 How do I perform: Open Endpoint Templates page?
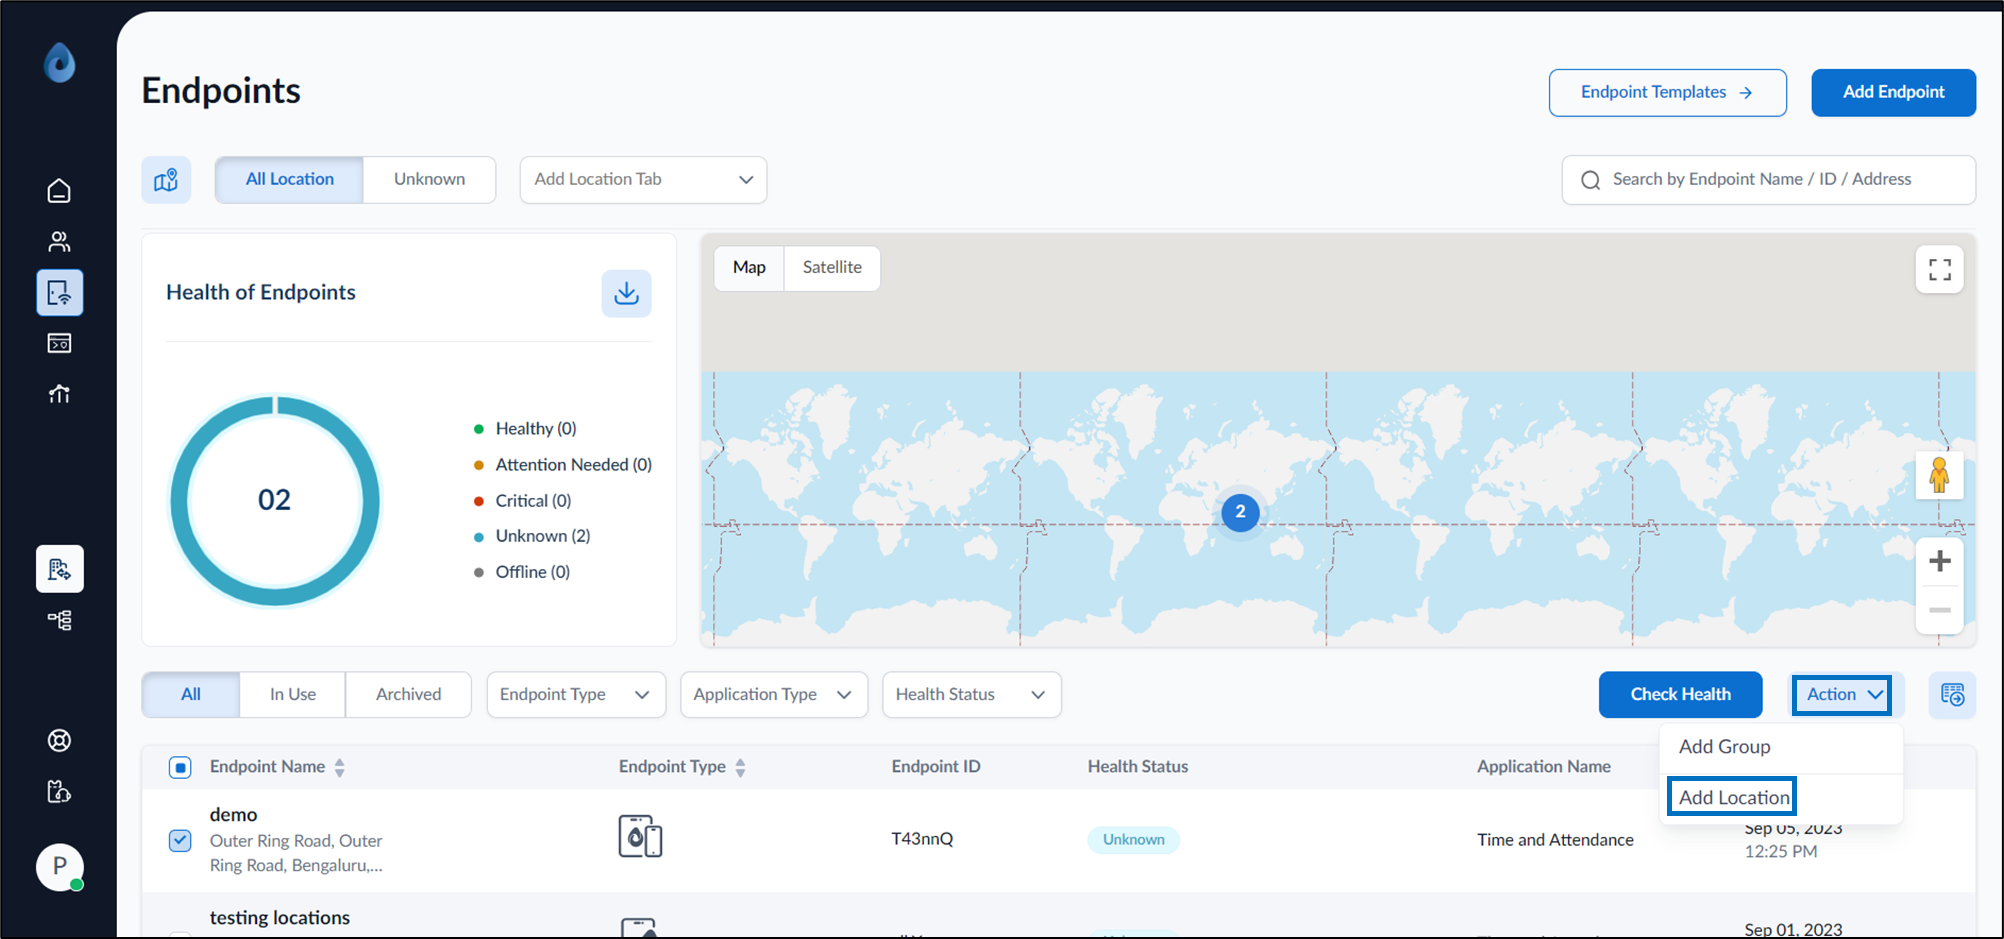[x=1667, y=93]
